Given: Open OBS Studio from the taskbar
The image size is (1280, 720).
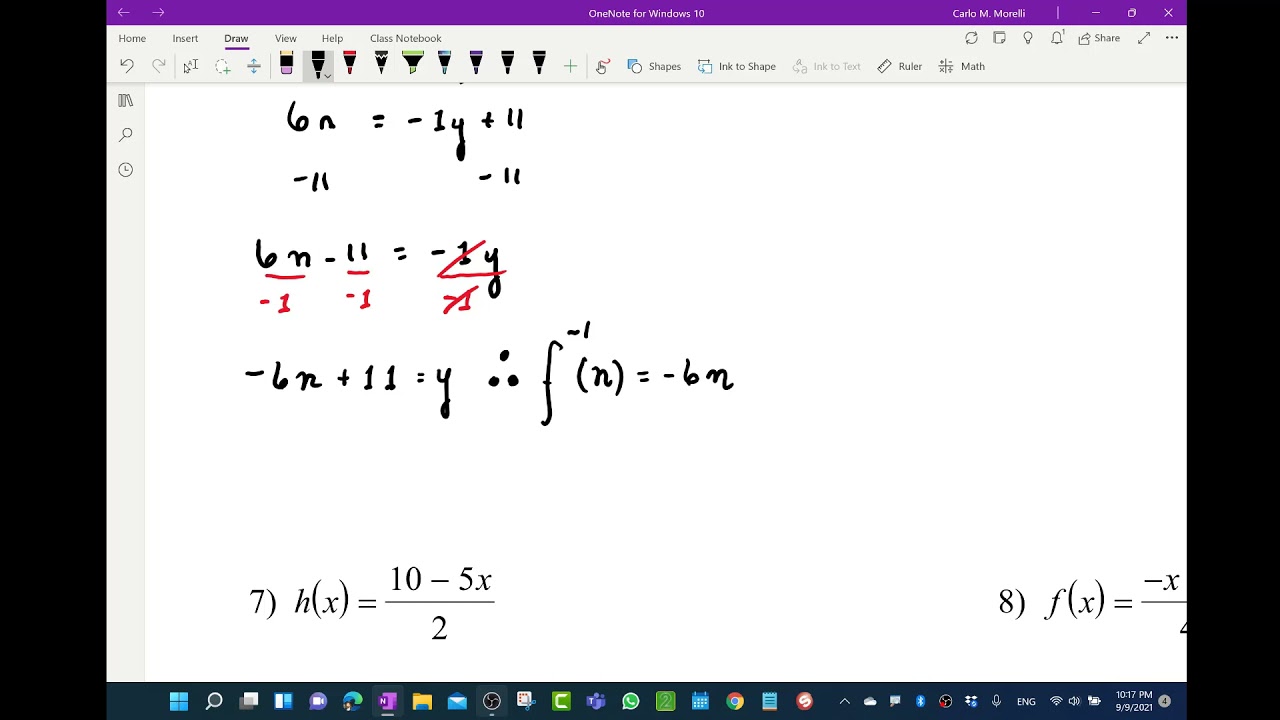Looking at the screenshot, I should coord(492,701).
